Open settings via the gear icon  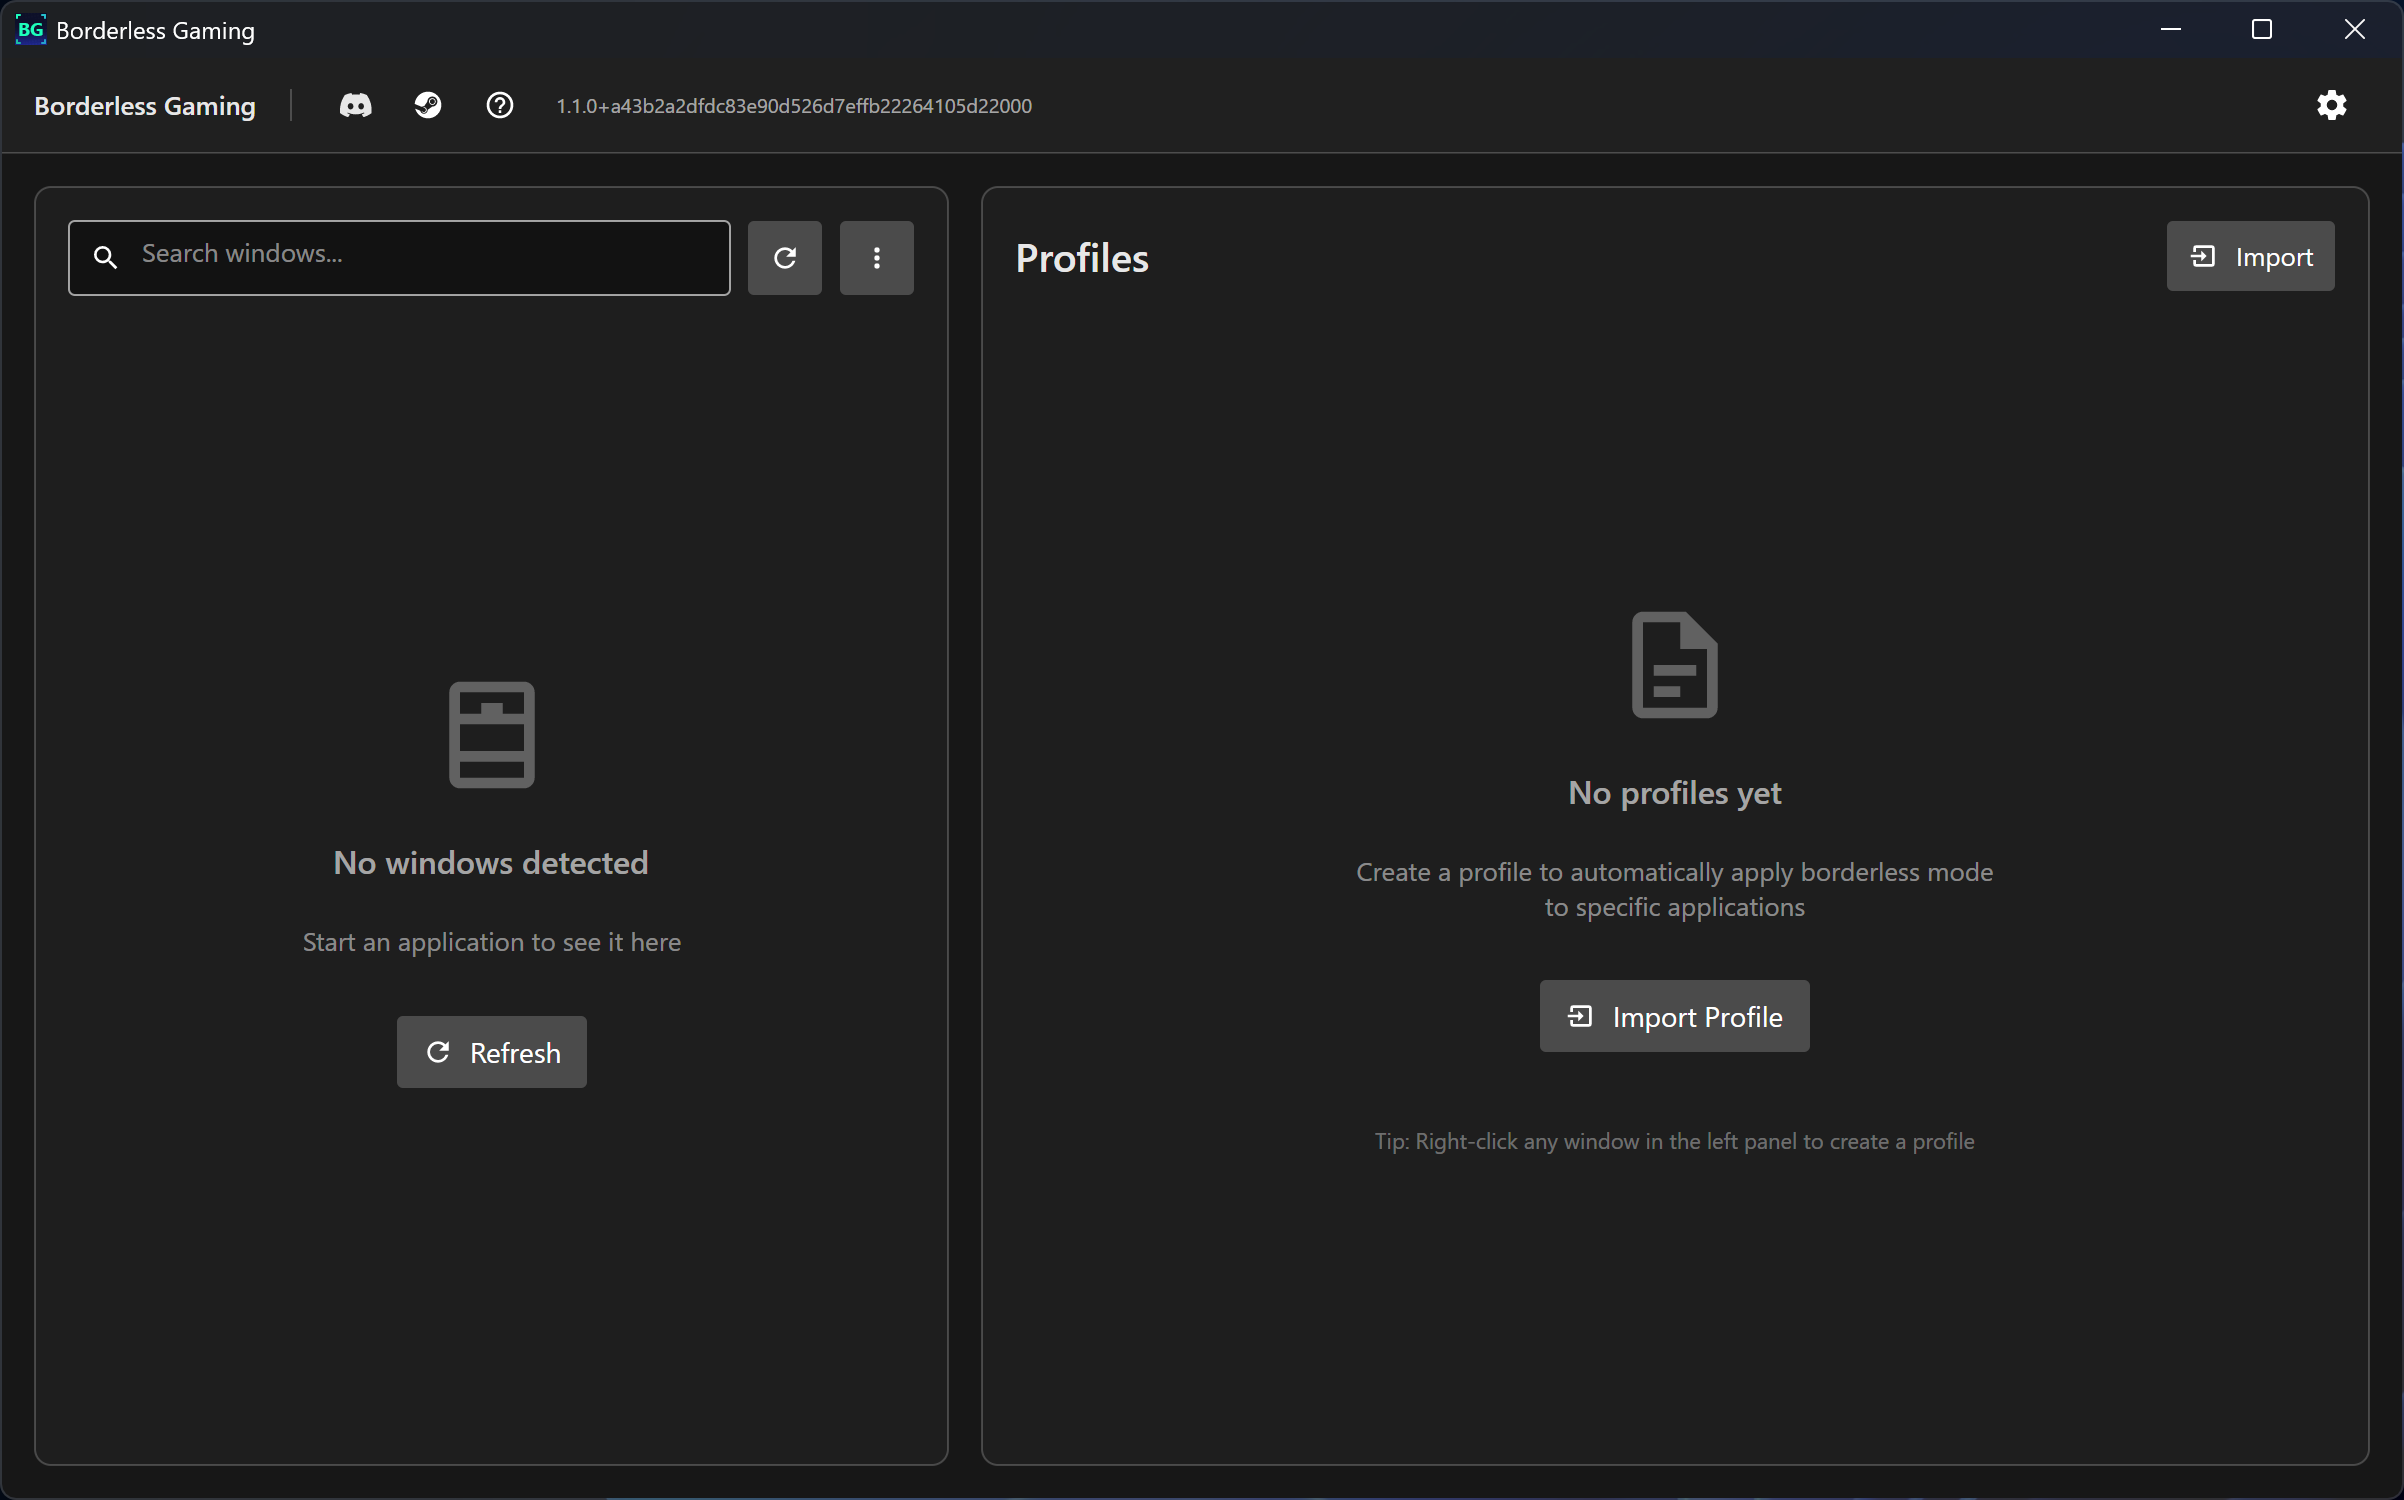(2331, 105)
